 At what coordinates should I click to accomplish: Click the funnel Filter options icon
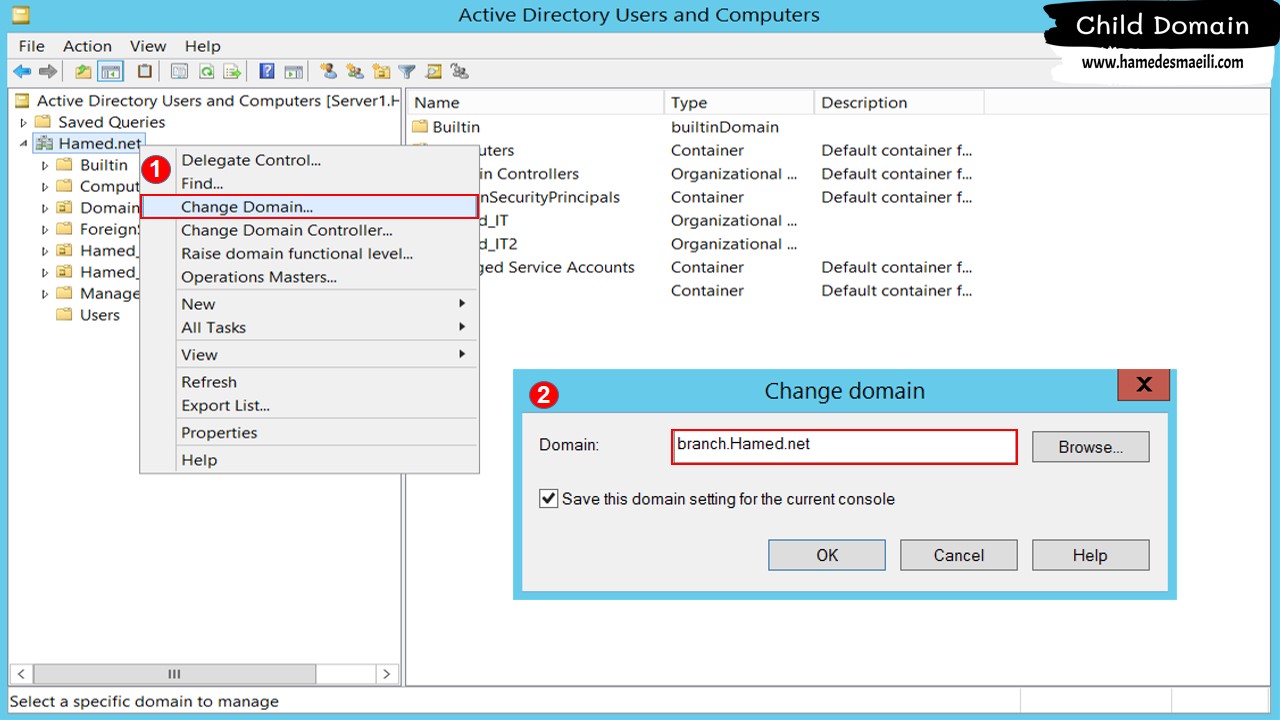(x=407, y=71)
